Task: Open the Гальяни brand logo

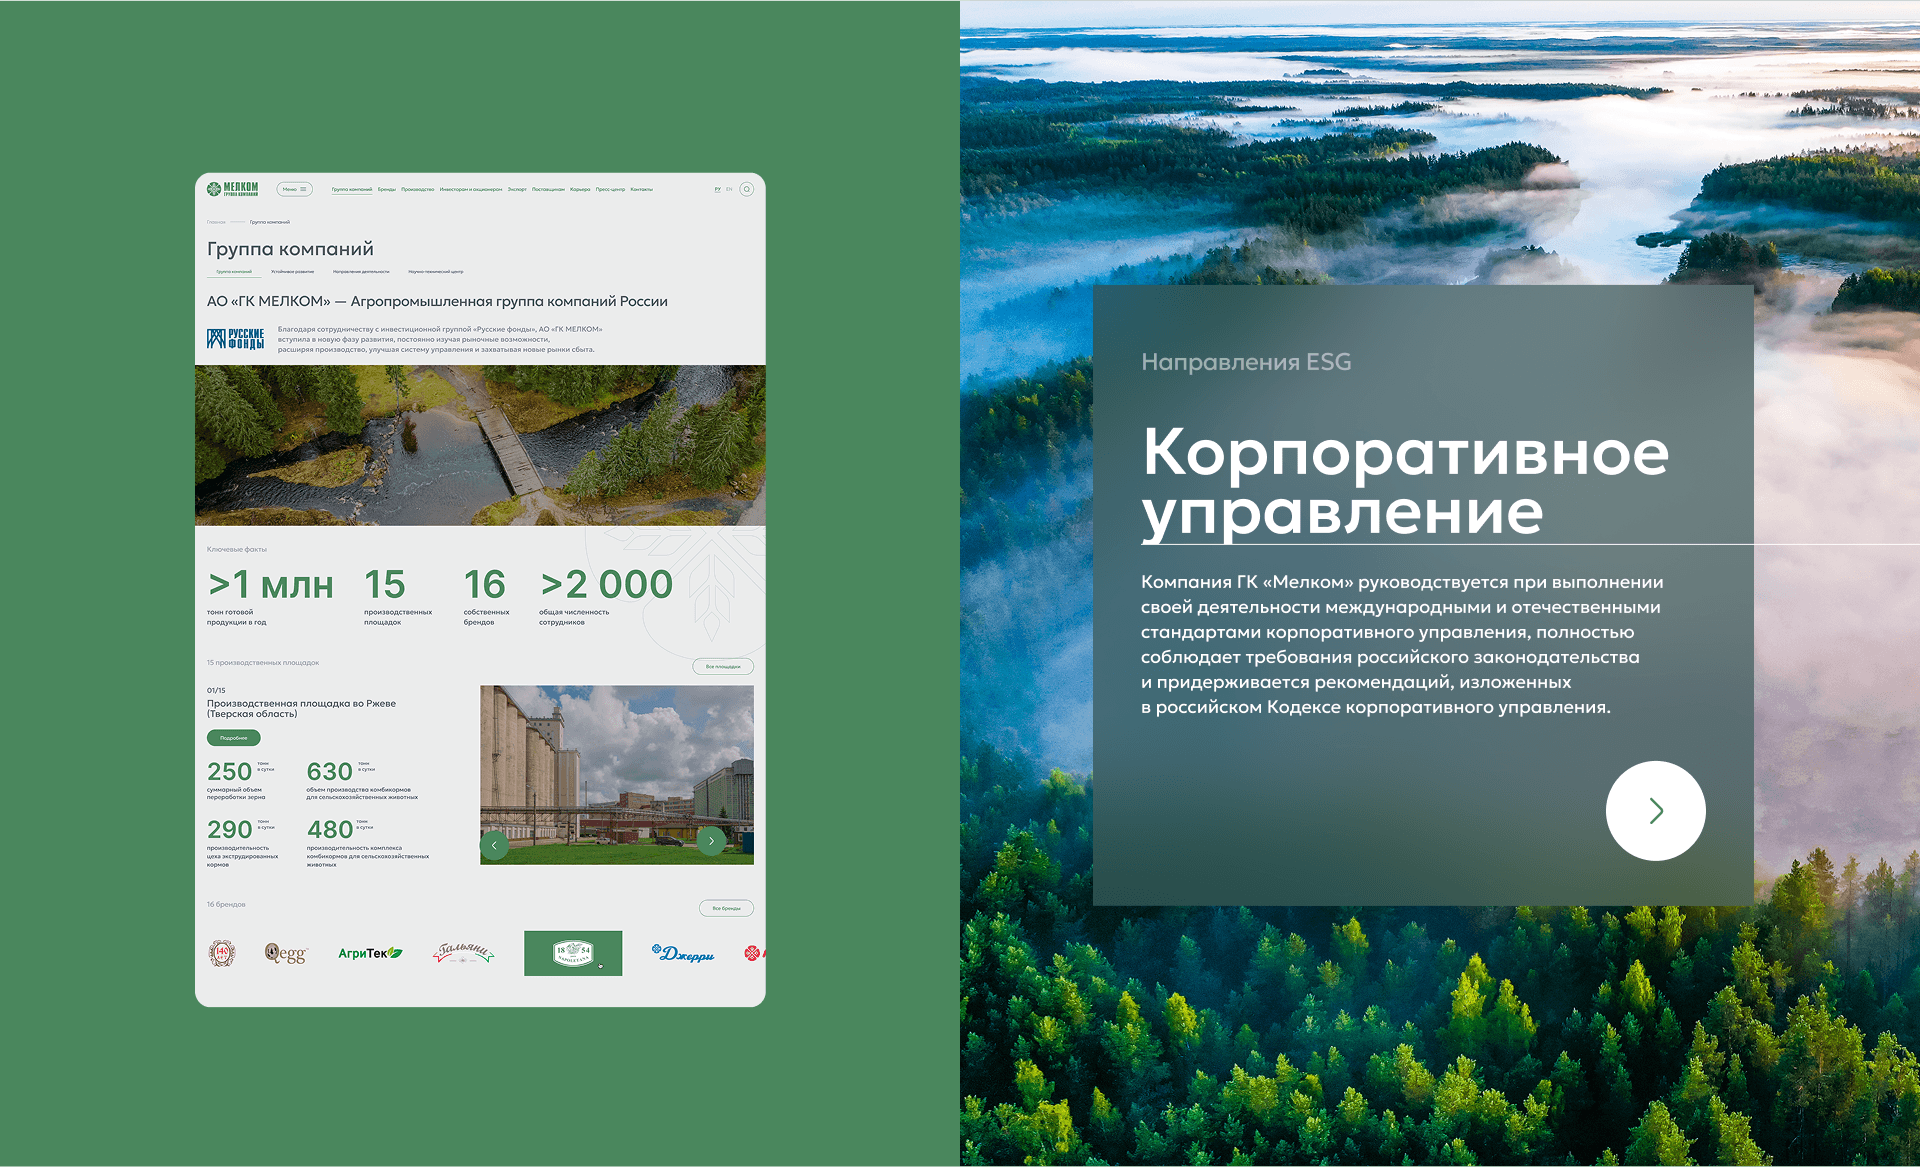Action: [x=463, y=953]
